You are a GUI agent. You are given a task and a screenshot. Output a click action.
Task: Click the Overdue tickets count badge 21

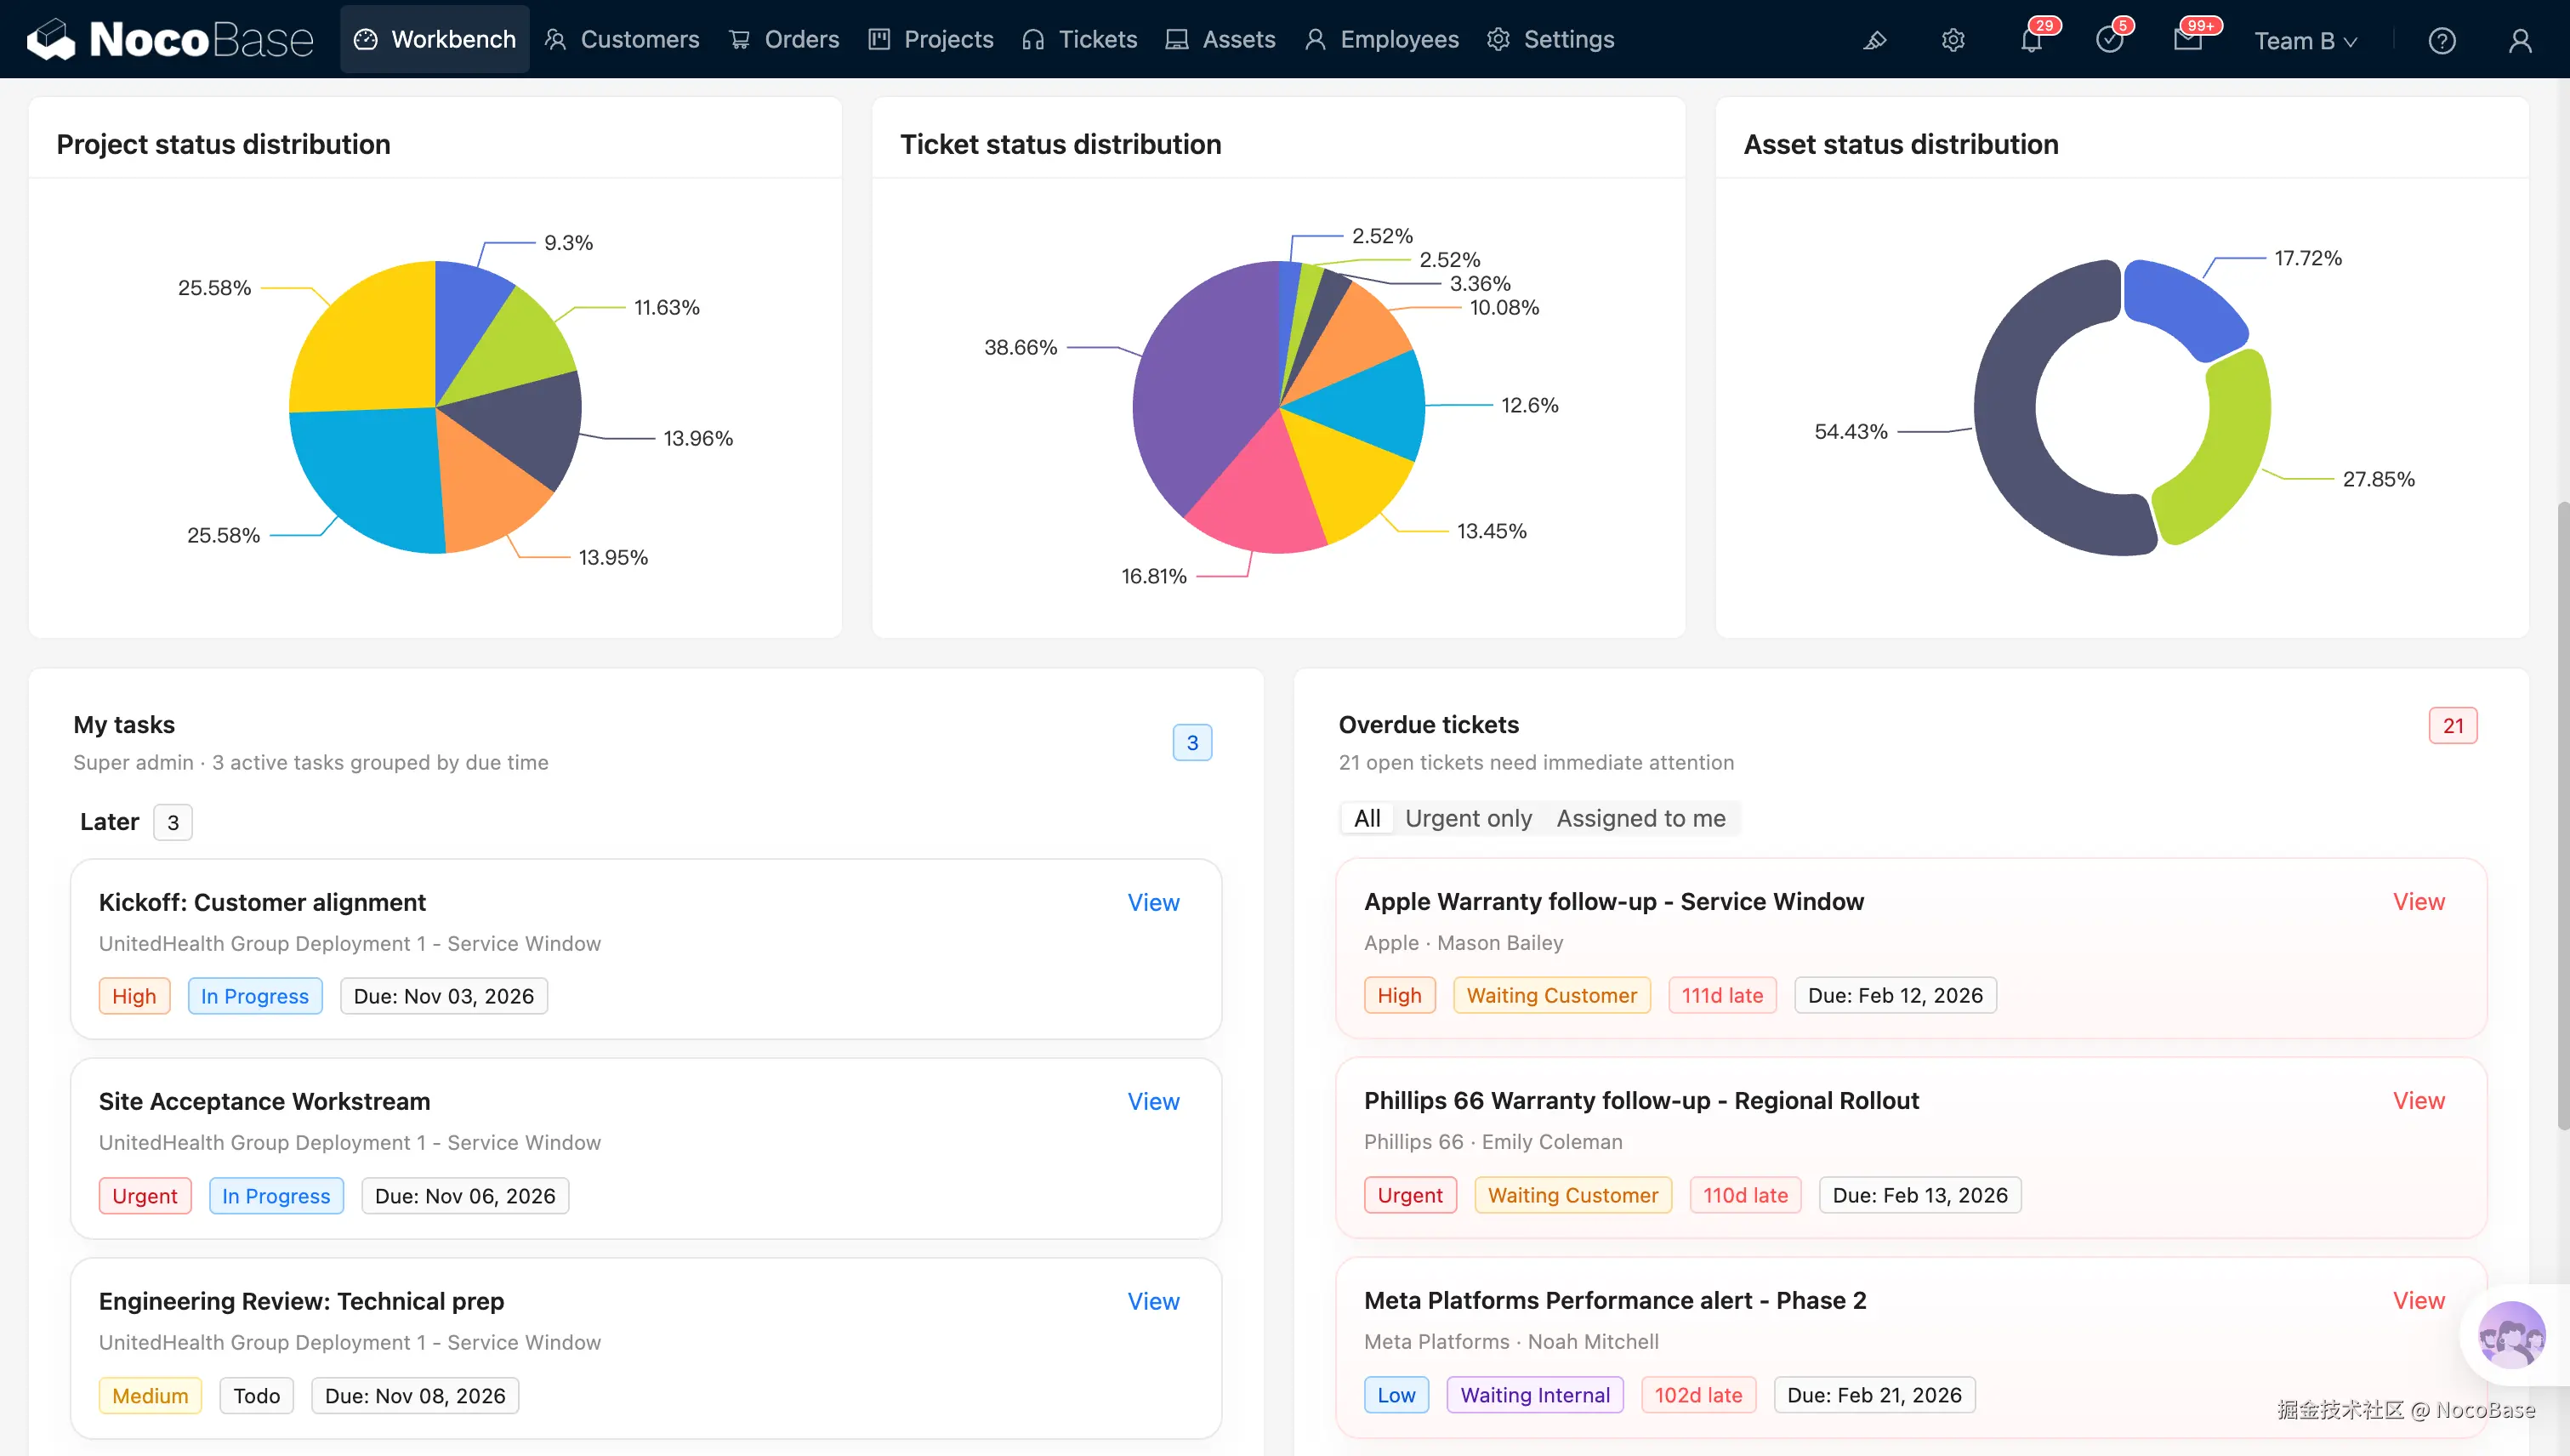[x=2452, y=726]
